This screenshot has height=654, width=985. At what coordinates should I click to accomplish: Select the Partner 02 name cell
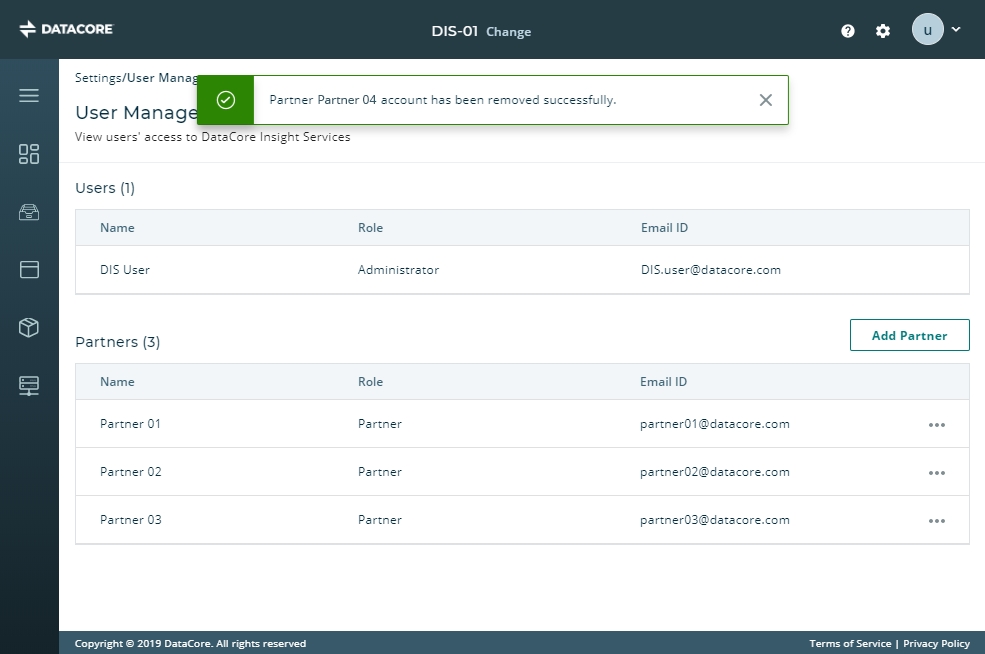point(131,472)
